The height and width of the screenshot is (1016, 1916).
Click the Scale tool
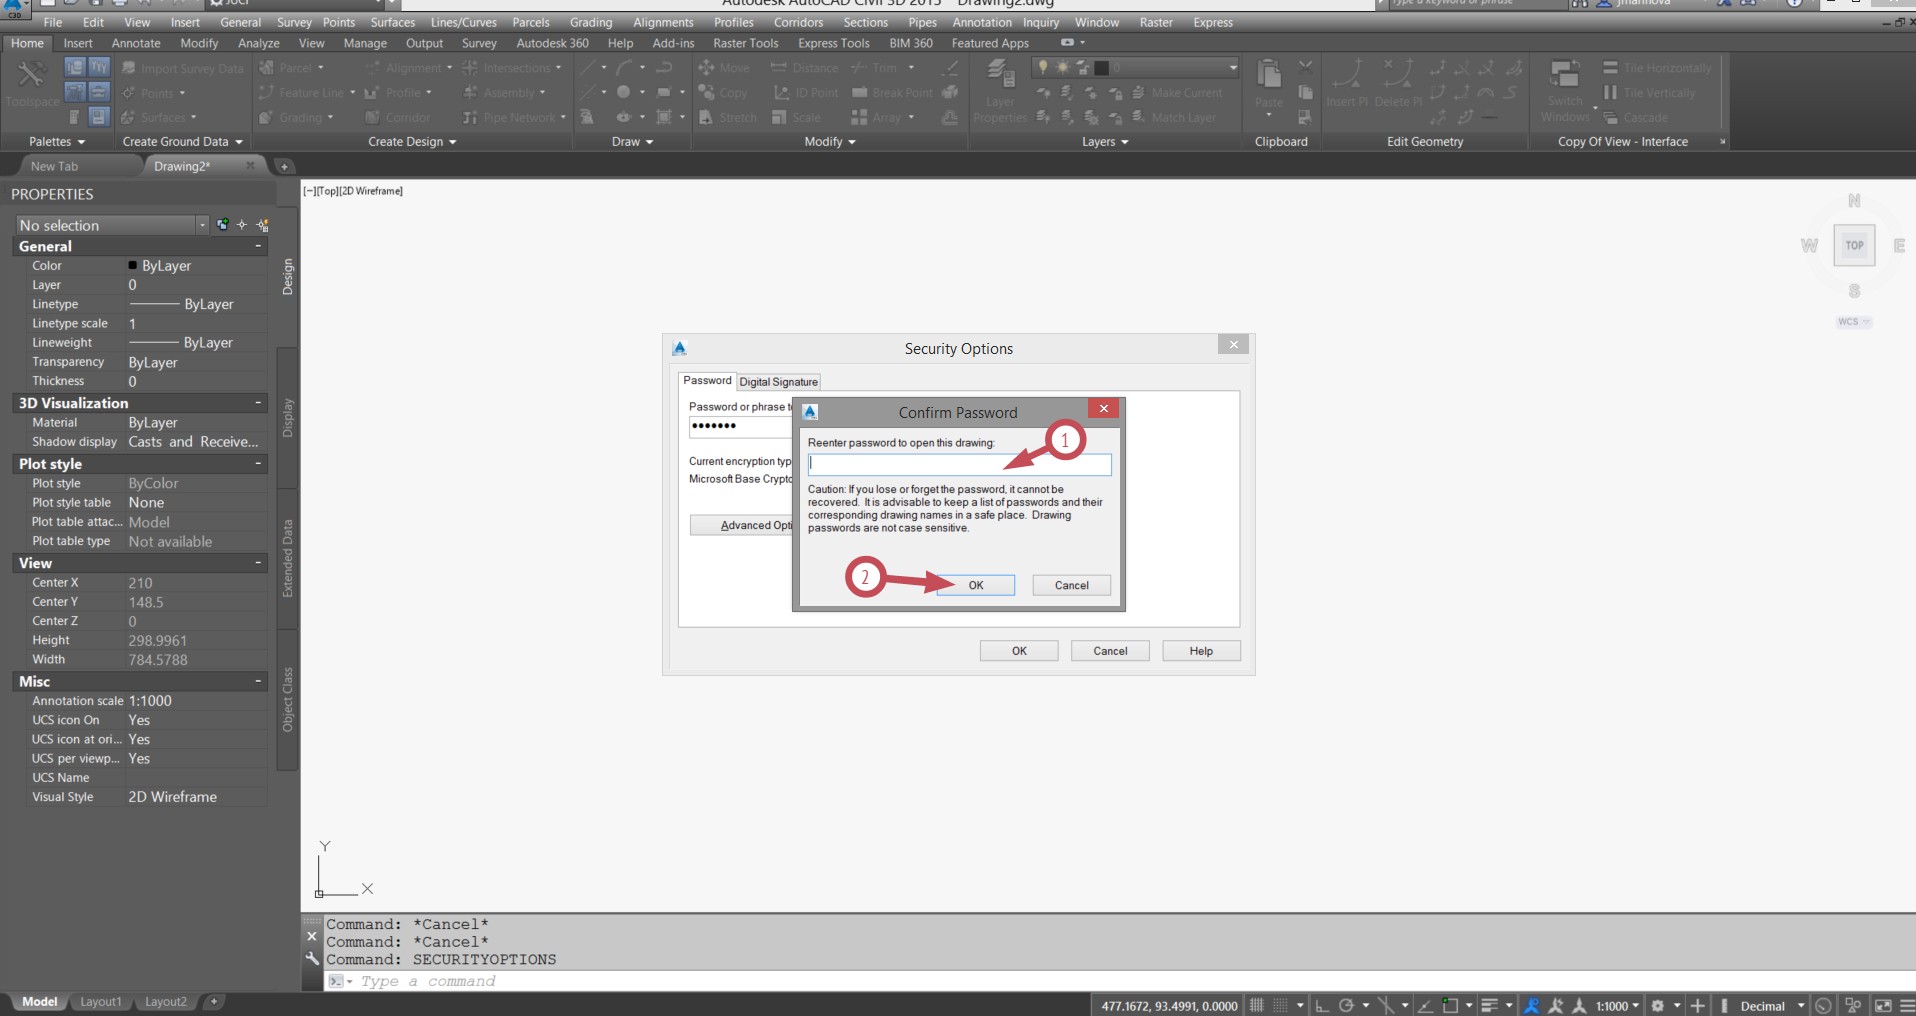[796, 118]
